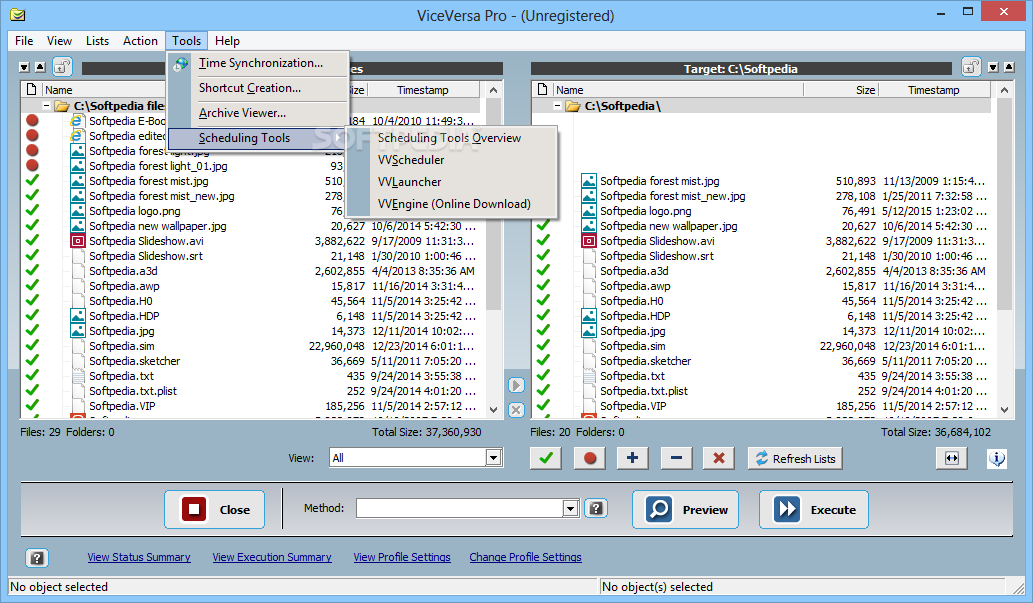Open the View menu
Screen dimensions: 1033x603
point(59,41)
